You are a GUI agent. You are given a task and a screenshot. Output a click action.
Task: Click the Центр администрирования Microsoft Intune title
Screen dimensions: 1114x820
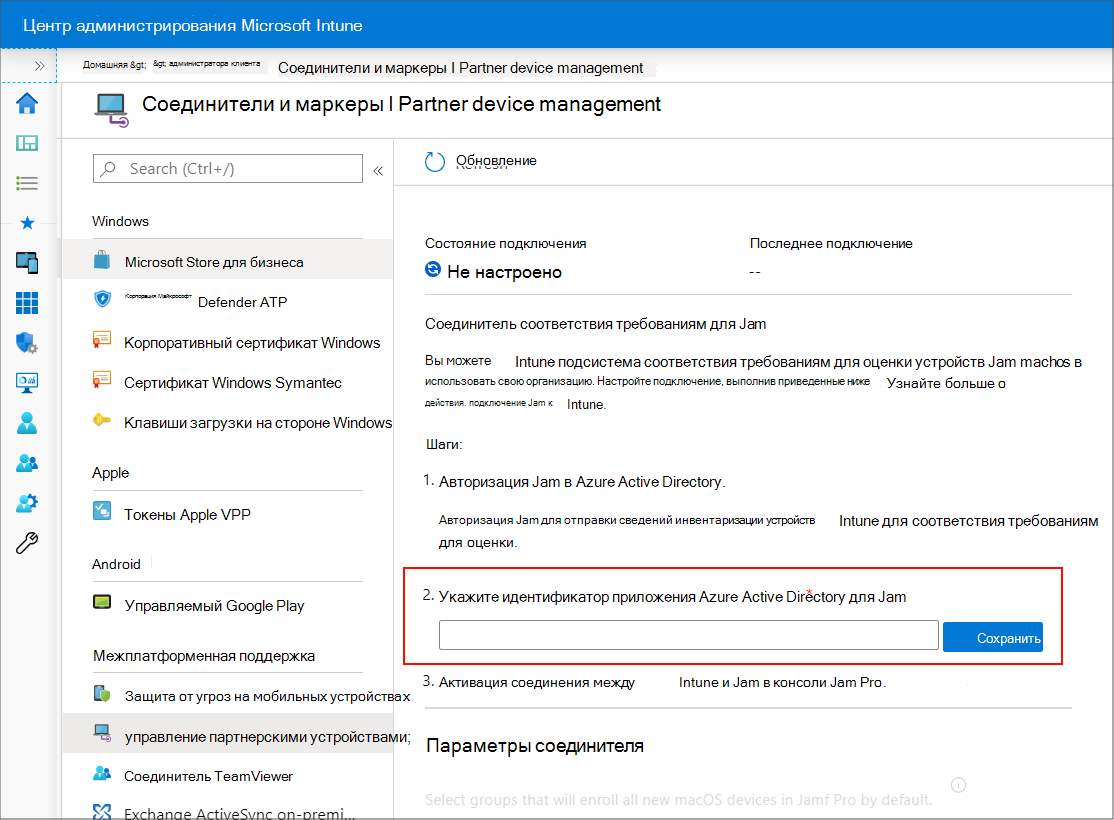point(193,26)
